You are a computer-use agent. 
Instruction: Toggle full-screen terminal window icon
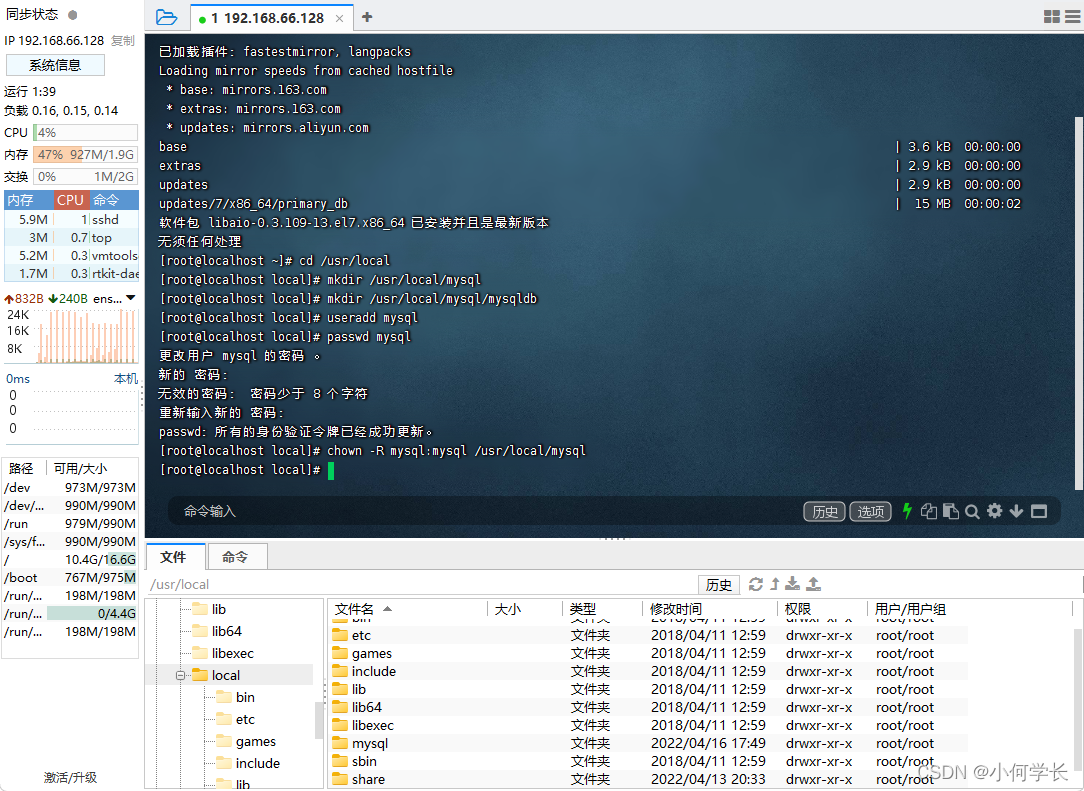coord(1039,511)
